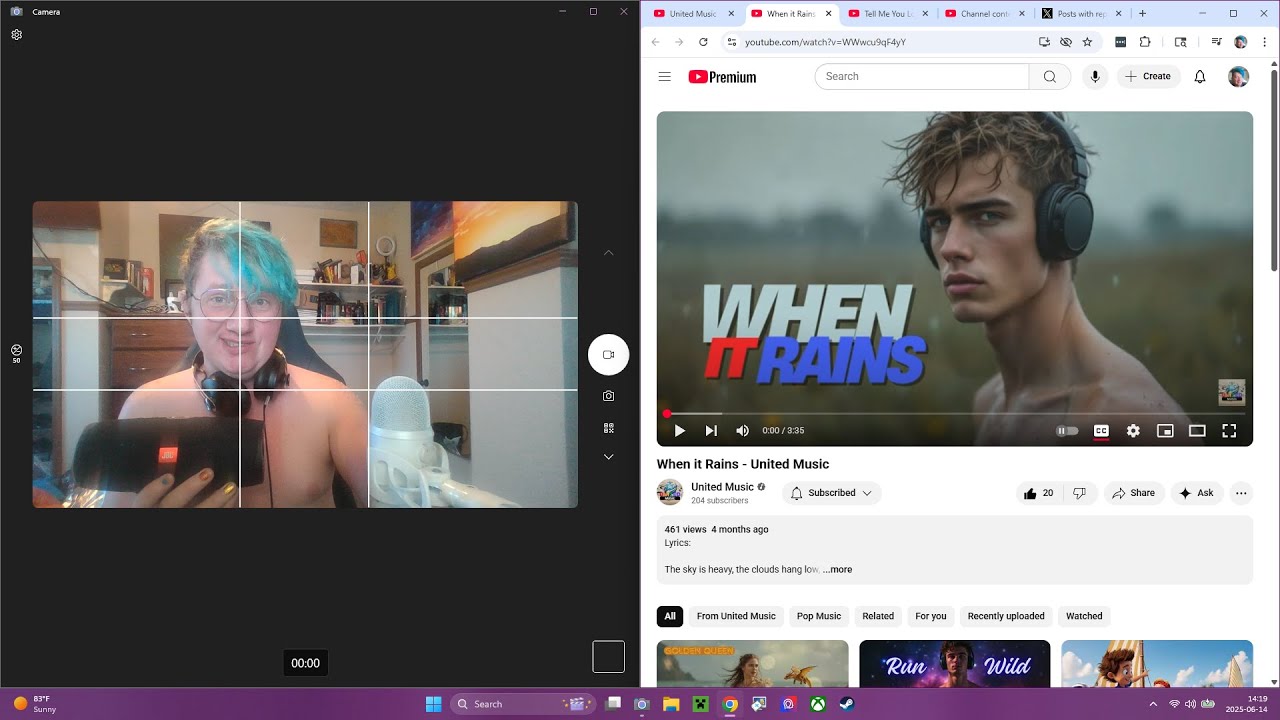
Task: Expand the description with ...more
Action: pyautogui.click(x=838, y=570)
